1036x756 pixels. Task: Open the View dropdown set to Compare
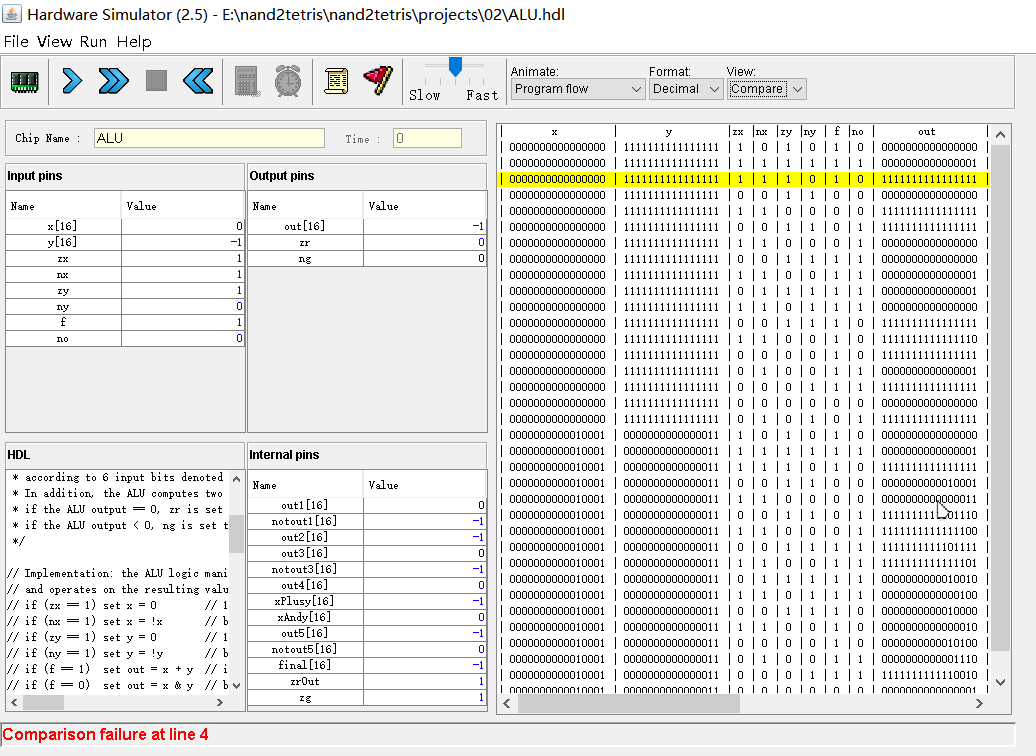[x=766, y=89]
